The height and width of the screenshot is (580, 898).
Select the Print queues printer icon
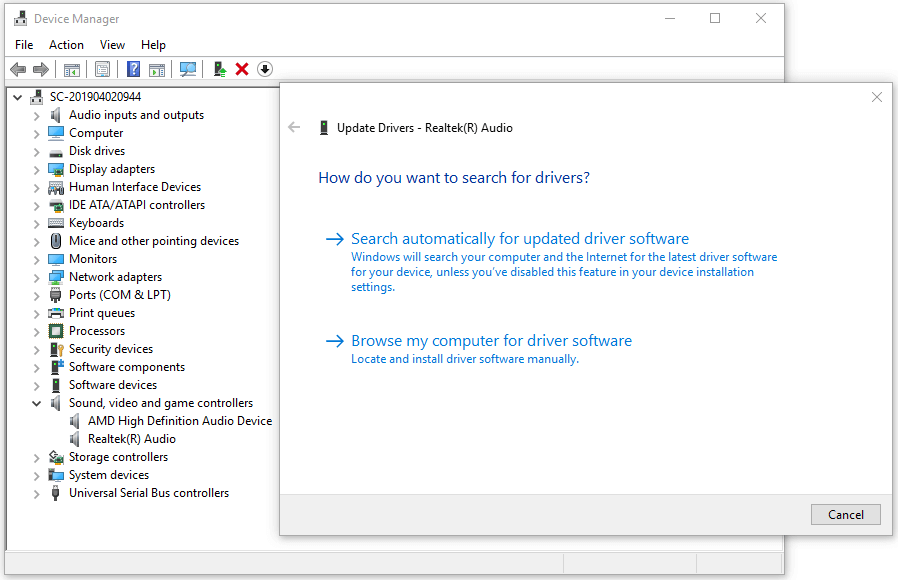coord(56,313)
